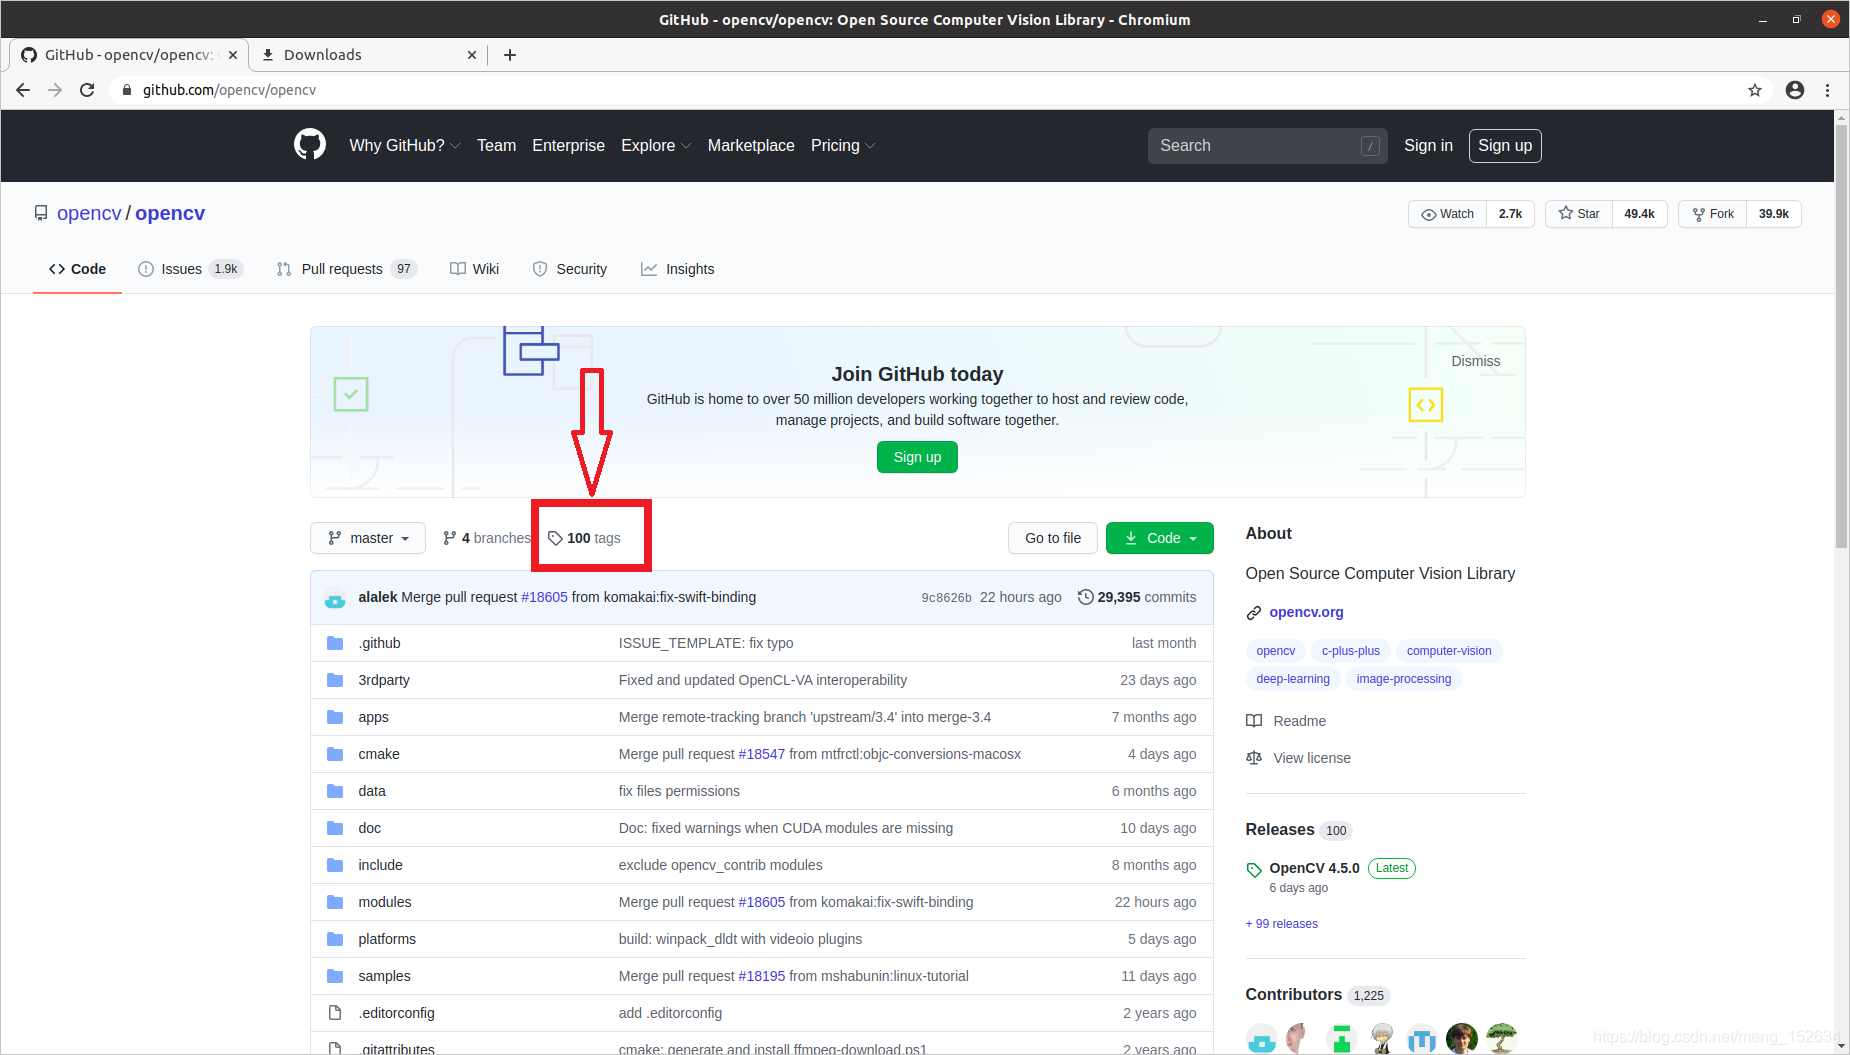Open the Issues tab
1850x1055 pixels.
pyautogui.click(x=190, y=269)
